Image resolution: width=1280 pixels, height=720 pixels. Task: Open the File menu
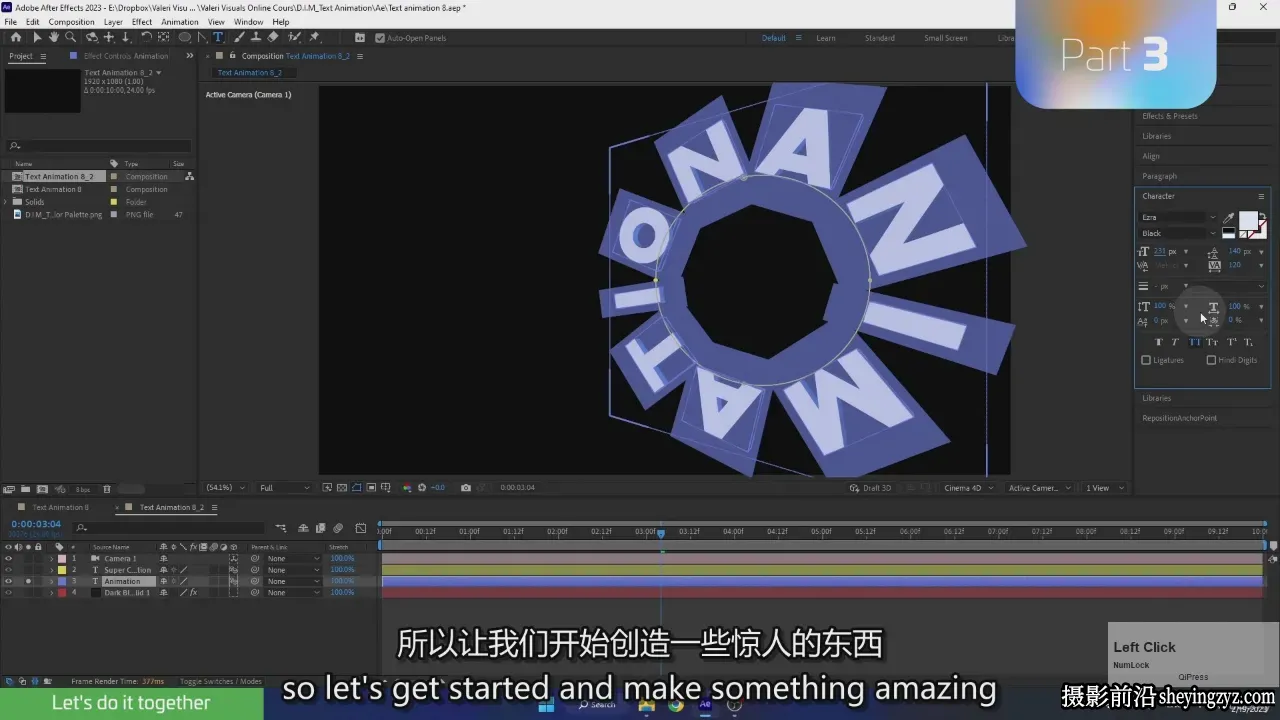(11, 22)
